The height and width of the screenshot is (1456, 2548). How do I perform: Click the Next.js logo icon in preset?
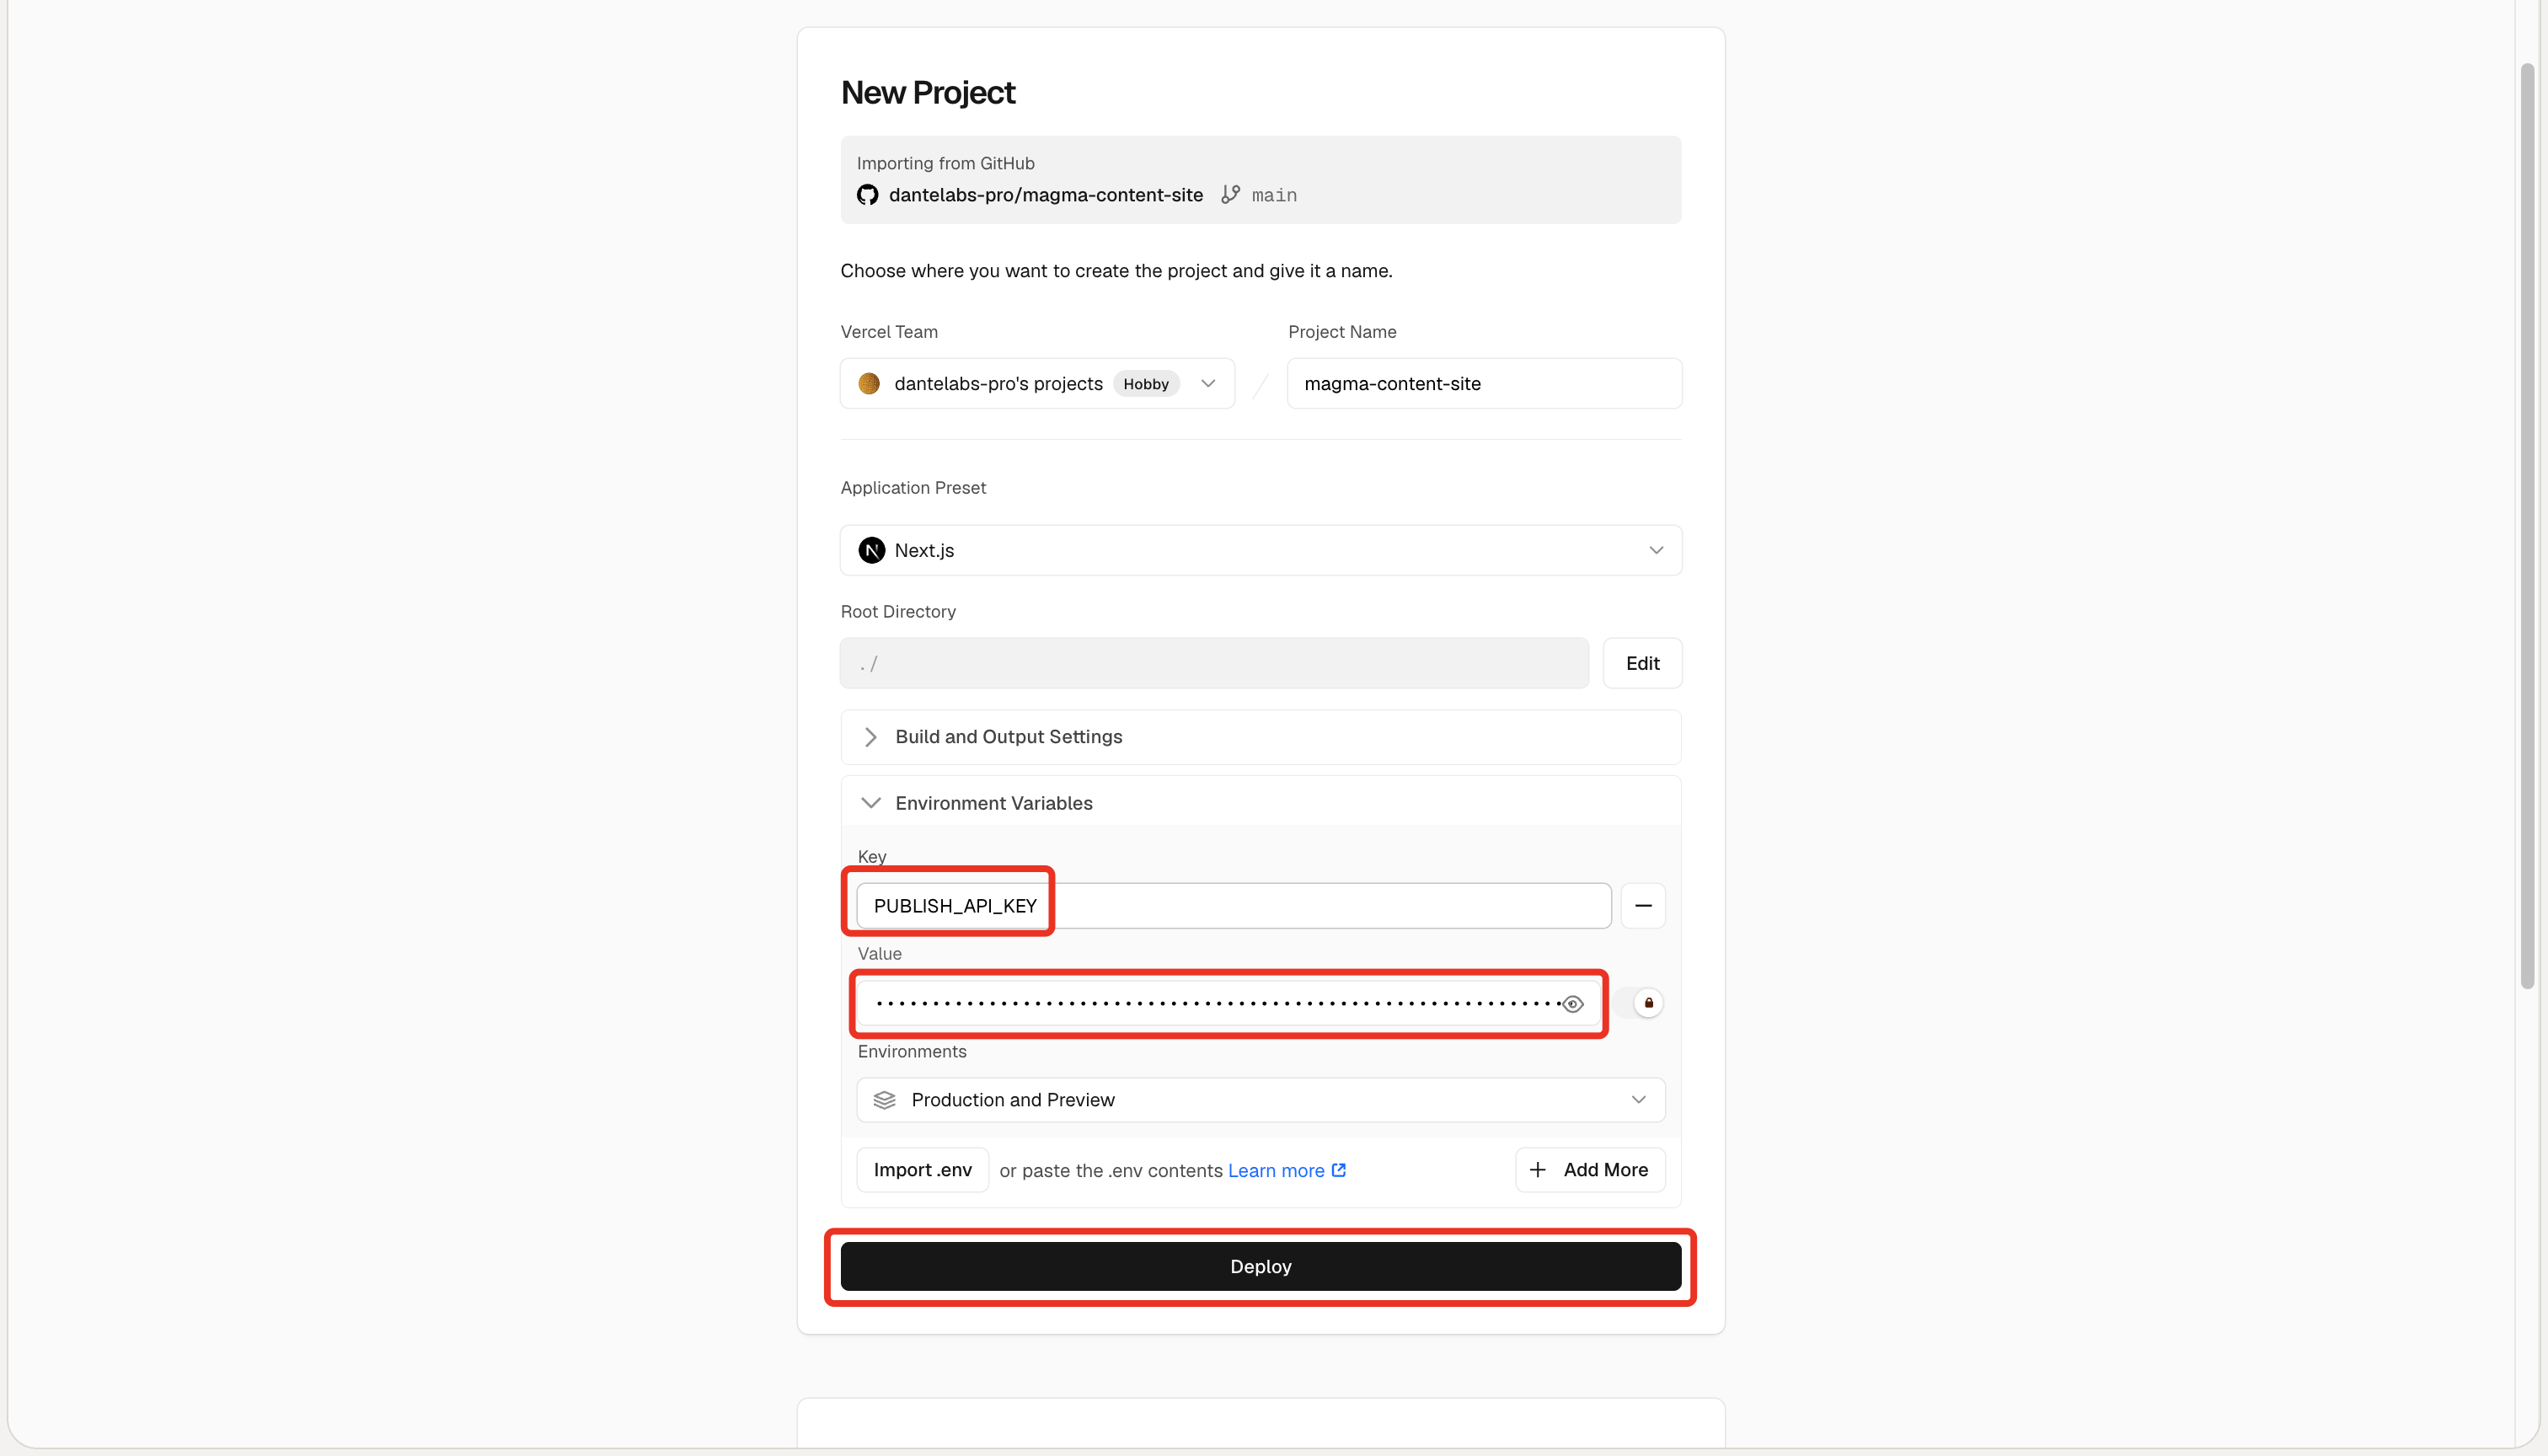(x=872, y=551)
